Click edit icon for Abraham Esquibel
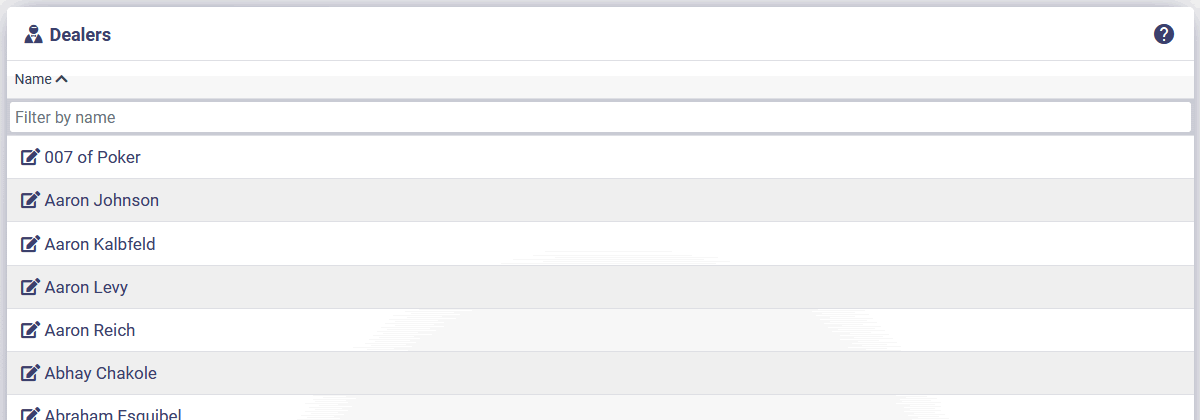This screenshot has width=1200, height=420. (31, 414)
